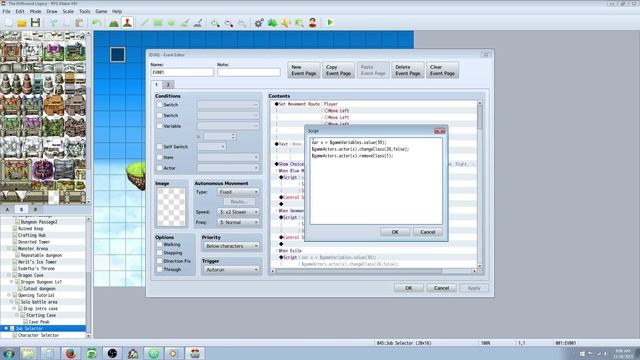Enable the Self Switch condition checkbox
Screen dimensions: 640x360
click(x=160, y=146)
